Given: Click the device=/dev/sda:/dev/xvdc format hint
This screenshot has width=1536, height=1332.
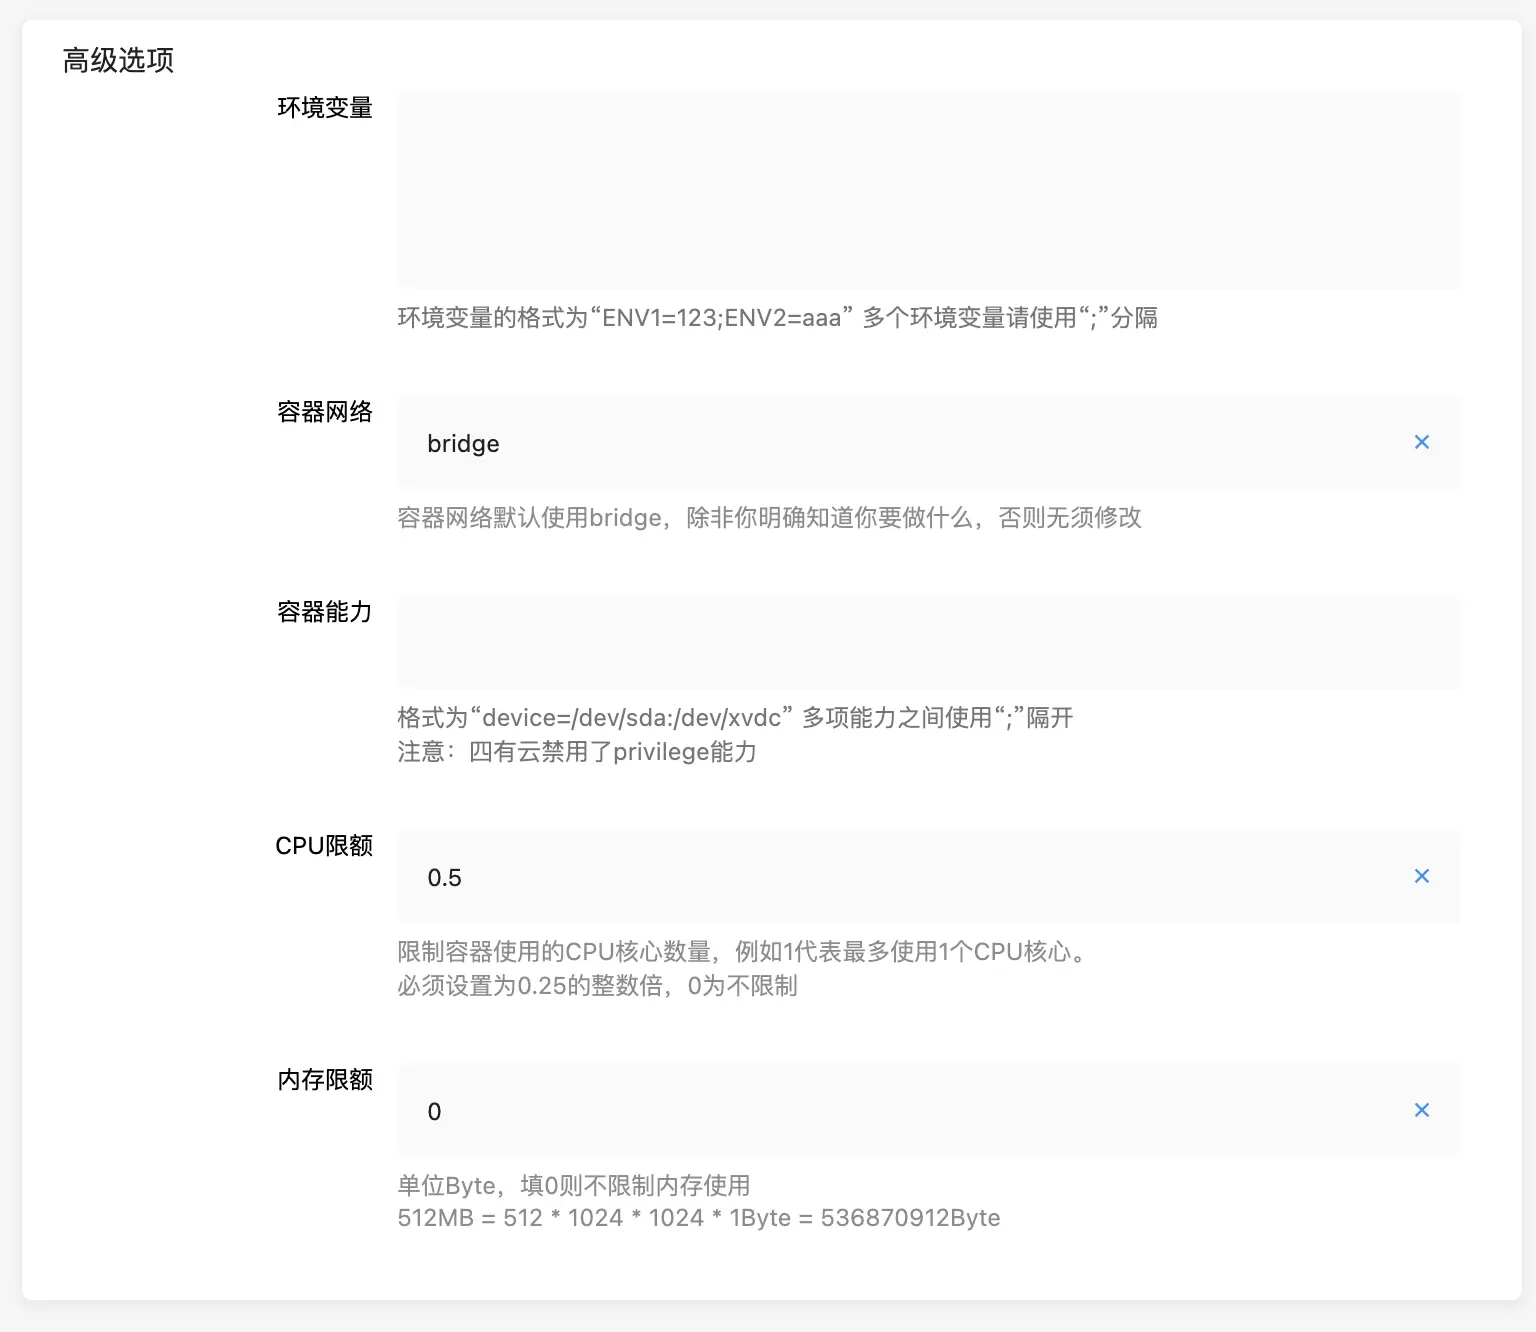Looking at the screenshot, I should (735, 718).
